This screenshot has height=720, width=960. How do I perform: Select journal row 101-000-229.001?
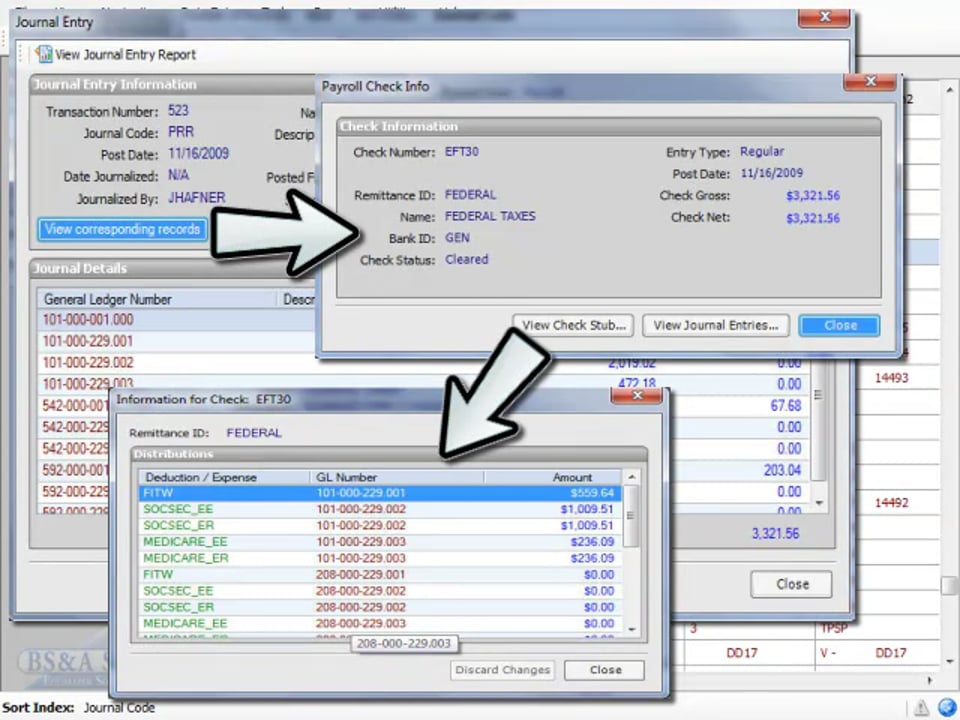tap(178, 341)
